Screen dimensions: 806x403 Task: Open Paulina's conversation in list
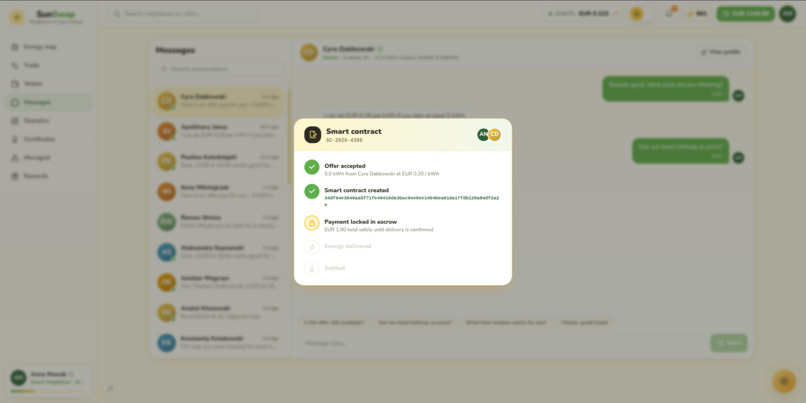pyautogui.click(x=219, y=161)
